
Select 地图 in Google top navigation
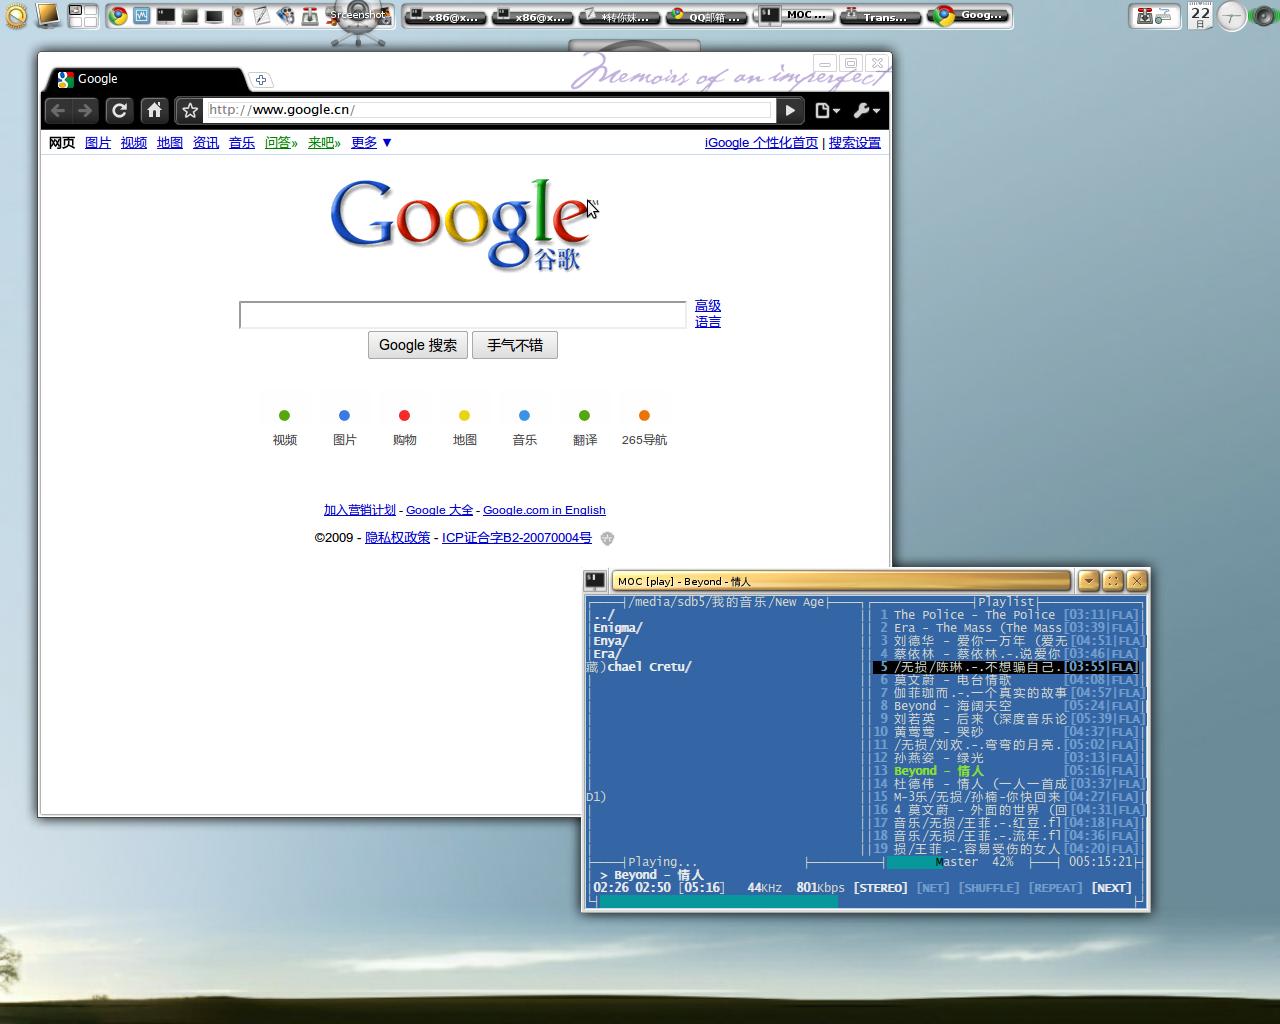170,143
